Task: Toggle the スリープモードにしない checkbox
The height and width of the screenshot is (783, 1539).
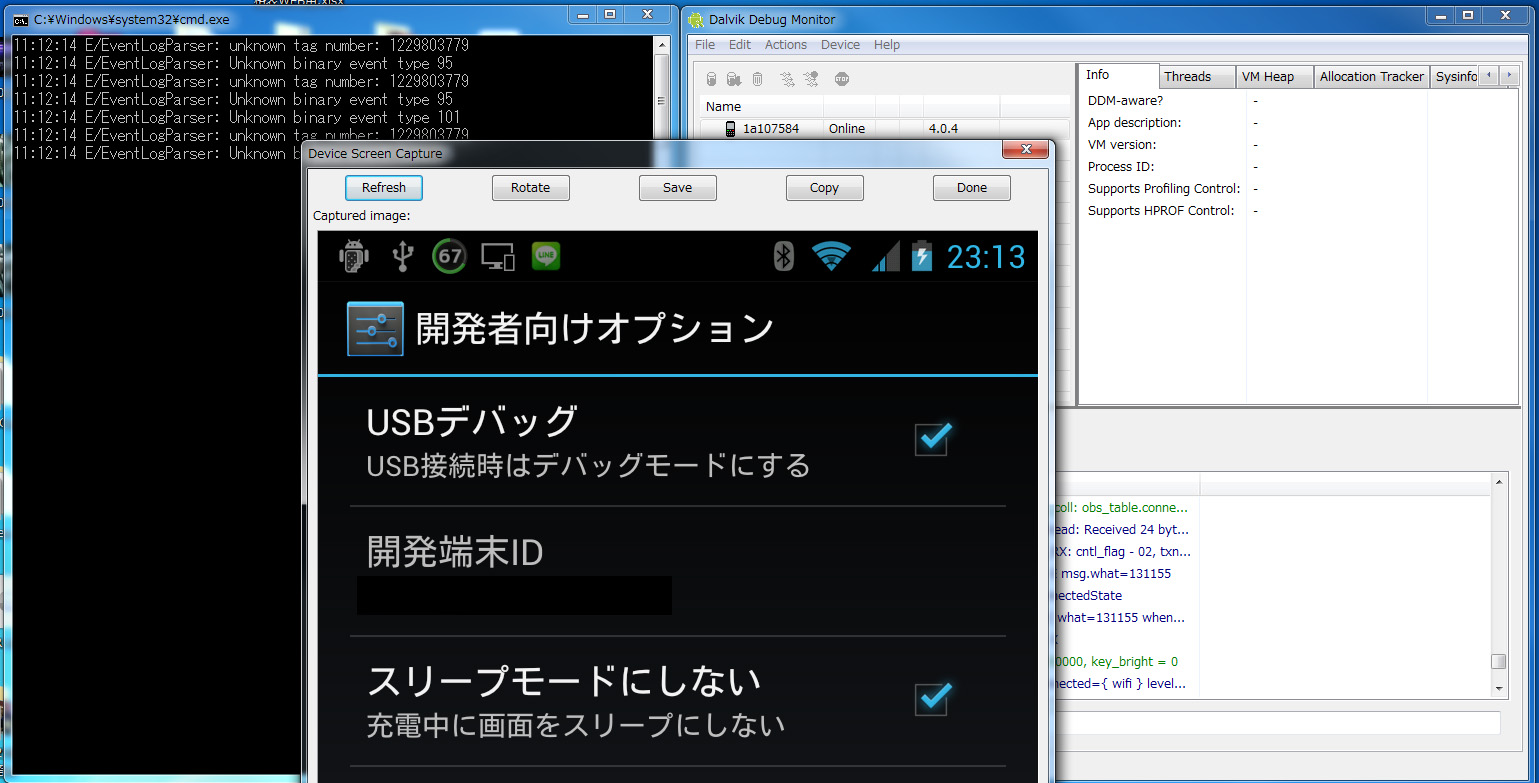Action: tap(932, 698)
